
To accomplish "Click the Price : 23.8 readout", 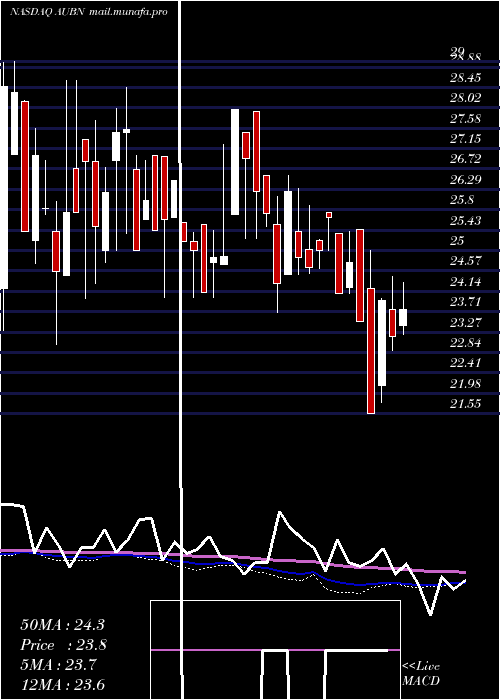I will click(x=63, y=645).
